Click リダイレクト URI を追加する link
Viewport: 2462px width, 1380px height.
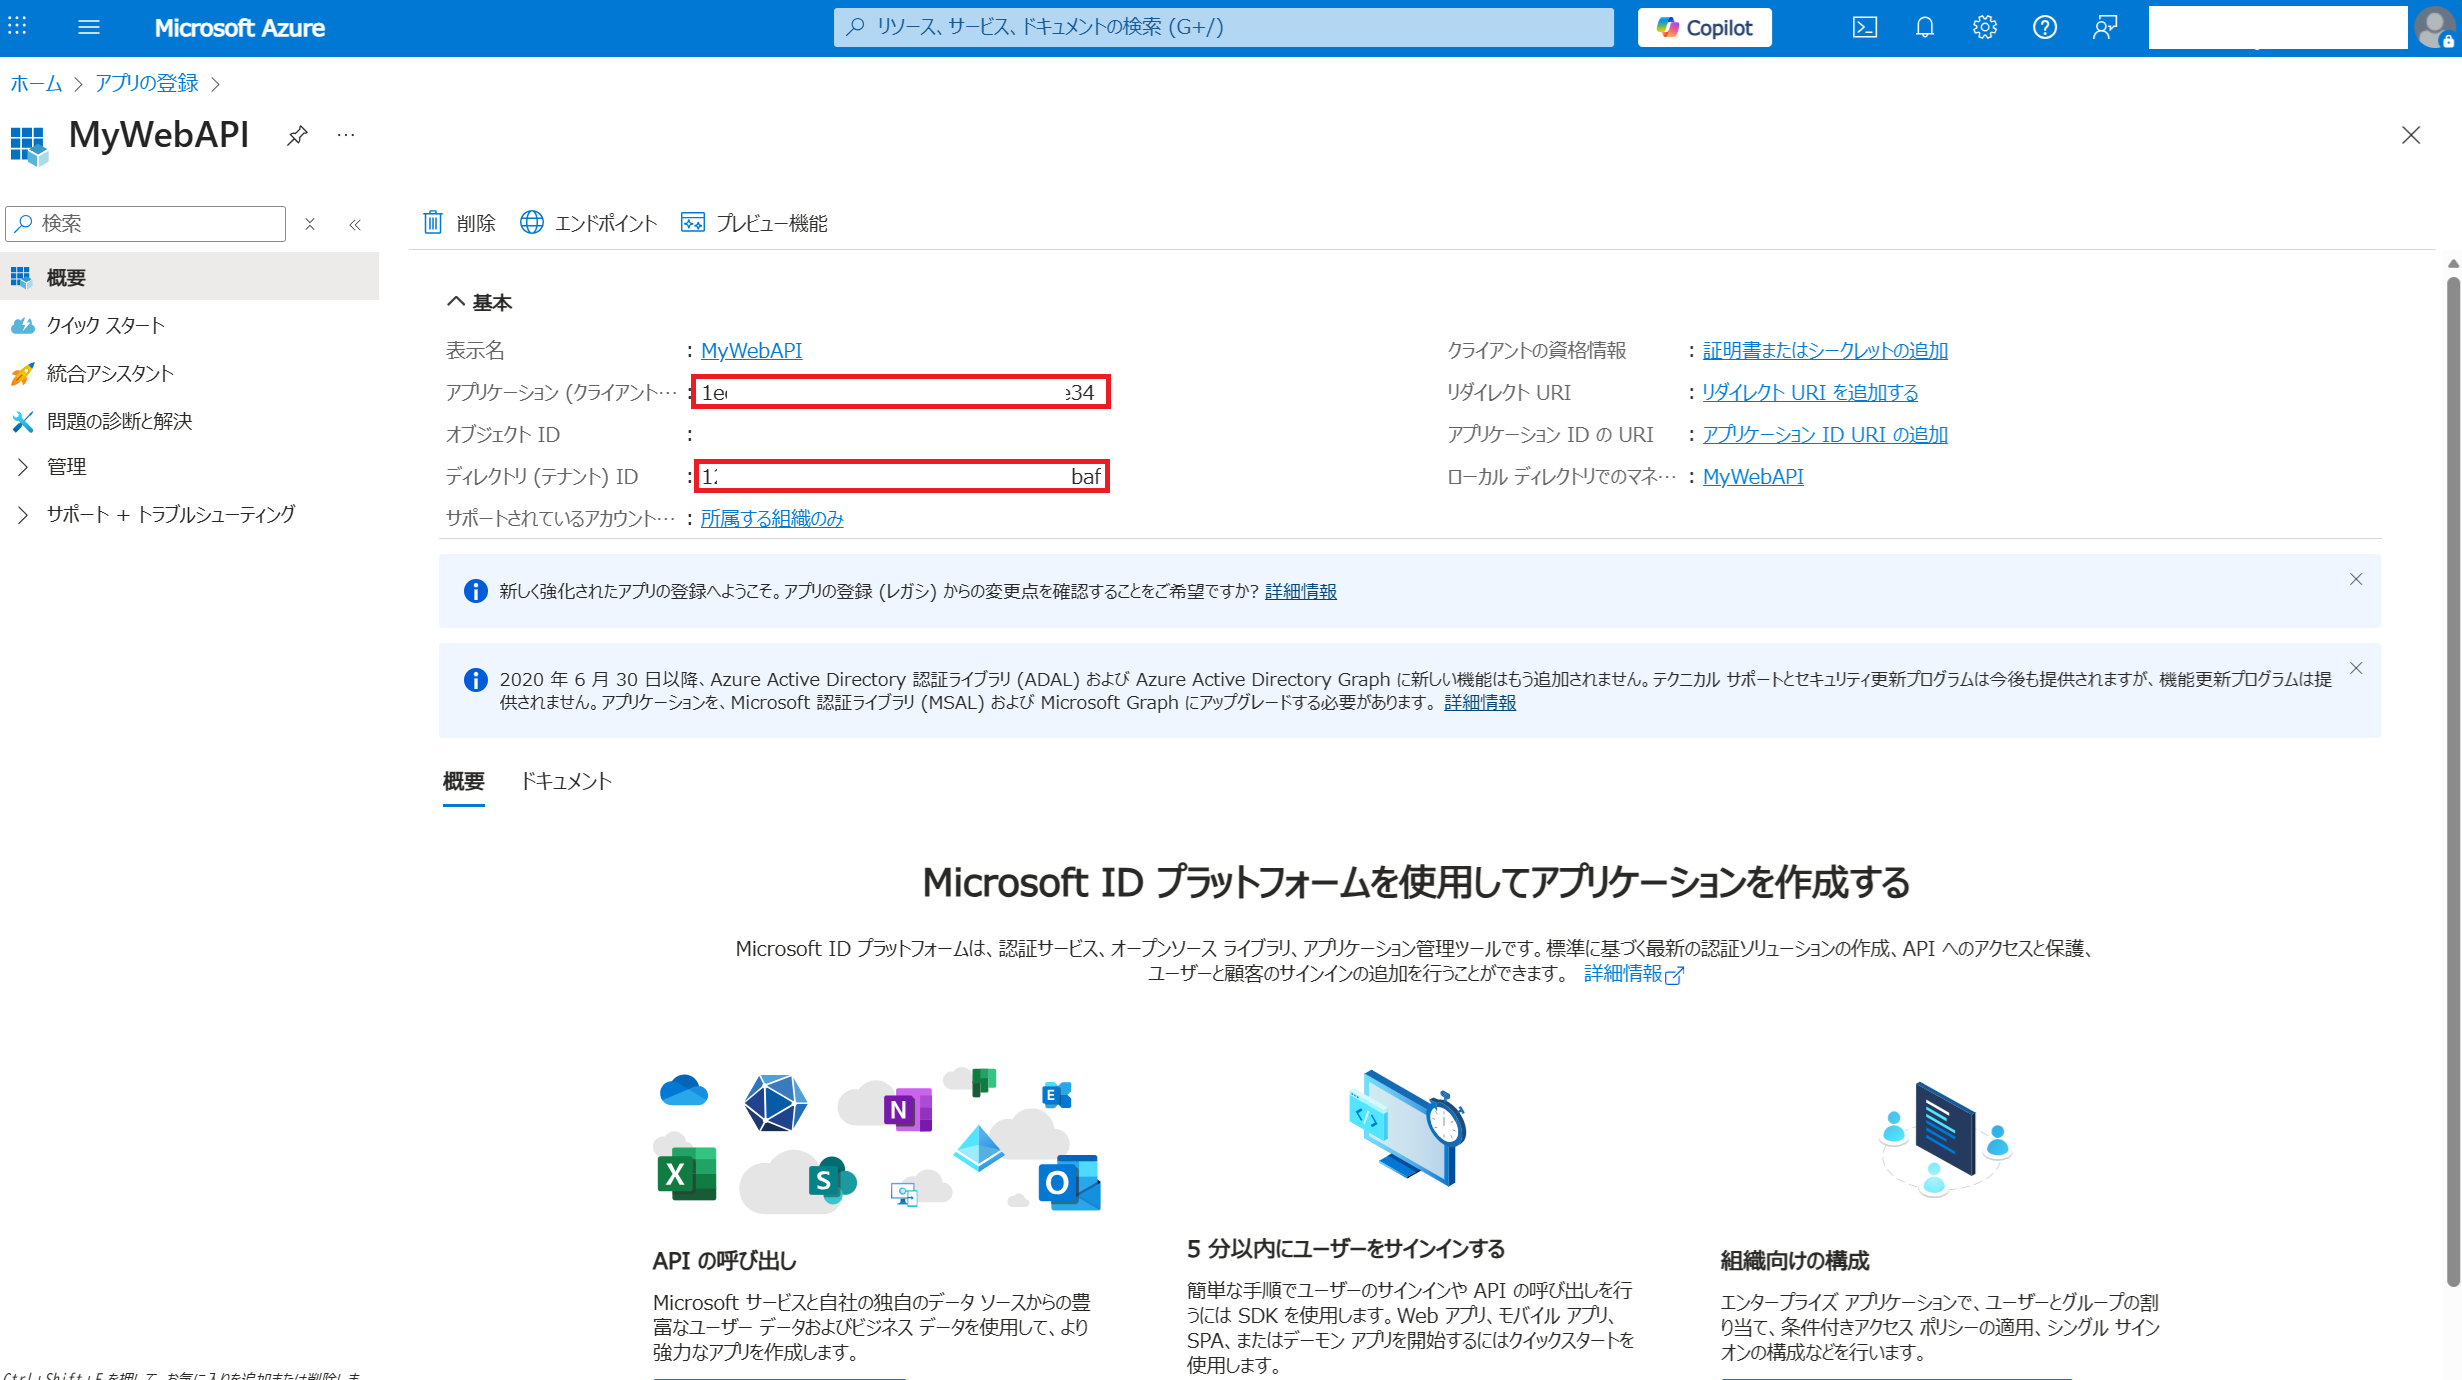1809,392
